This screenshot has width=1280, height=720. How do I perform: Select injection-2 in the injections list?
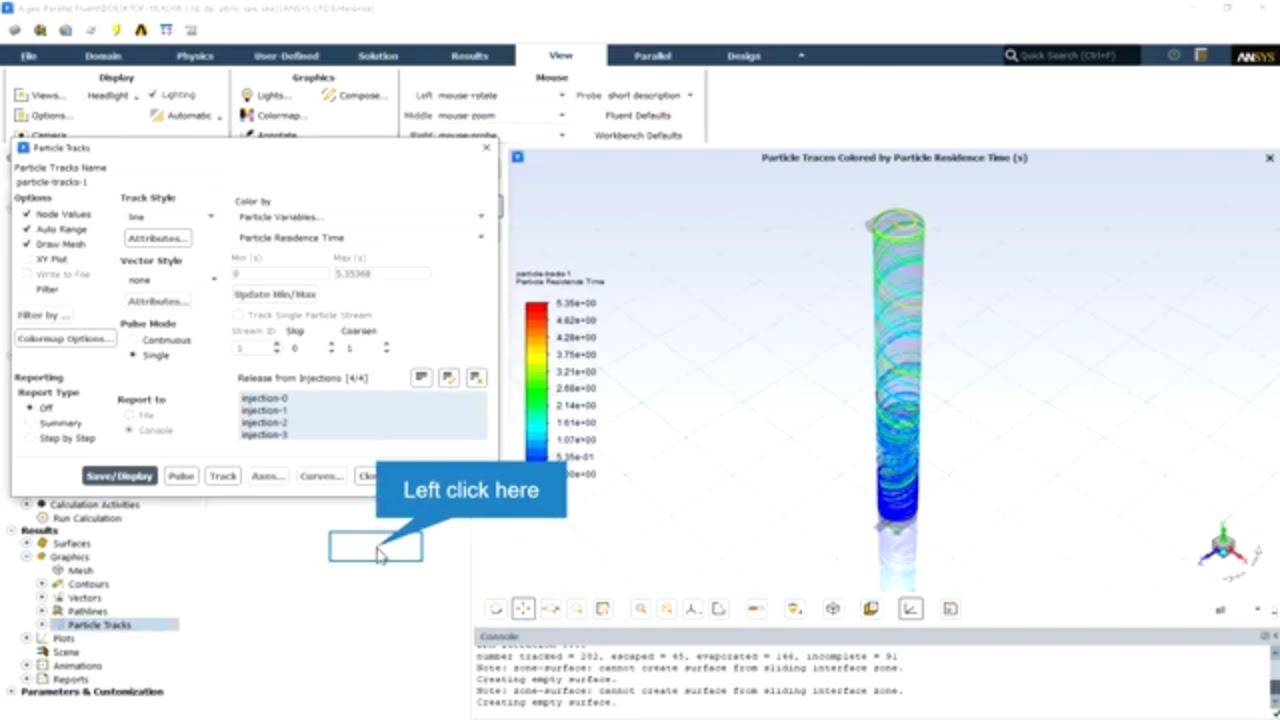264,422
